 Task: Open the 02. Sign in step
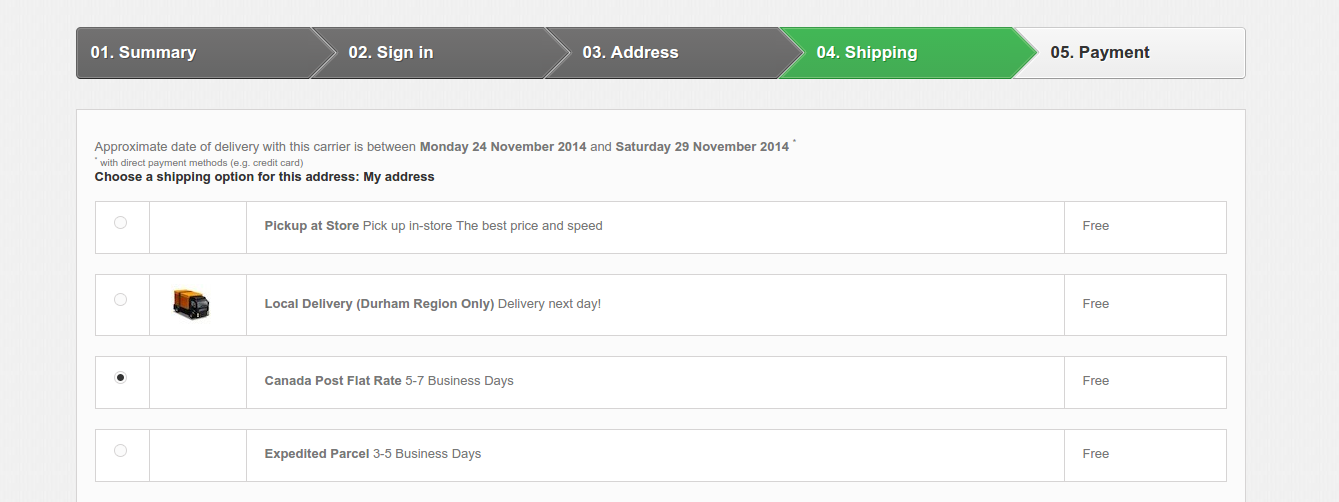coord(391,53)
